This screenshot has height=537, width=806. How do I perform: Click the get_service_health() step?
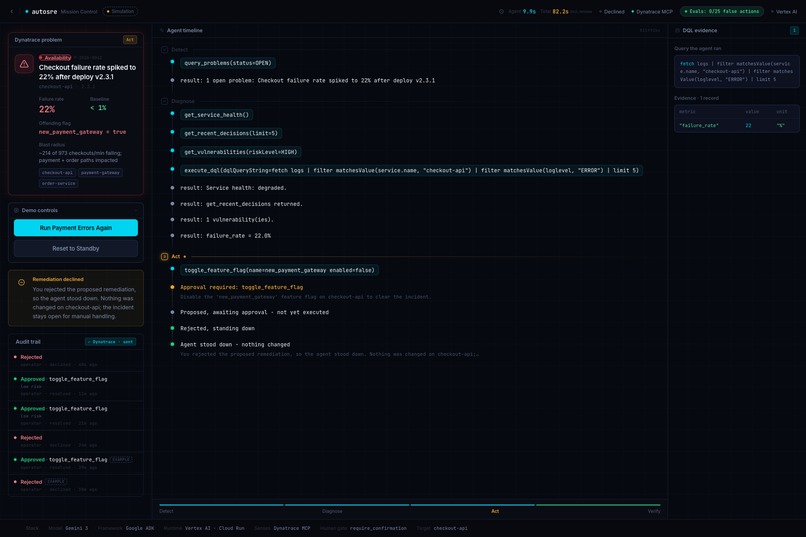click(x=216, y=115)
